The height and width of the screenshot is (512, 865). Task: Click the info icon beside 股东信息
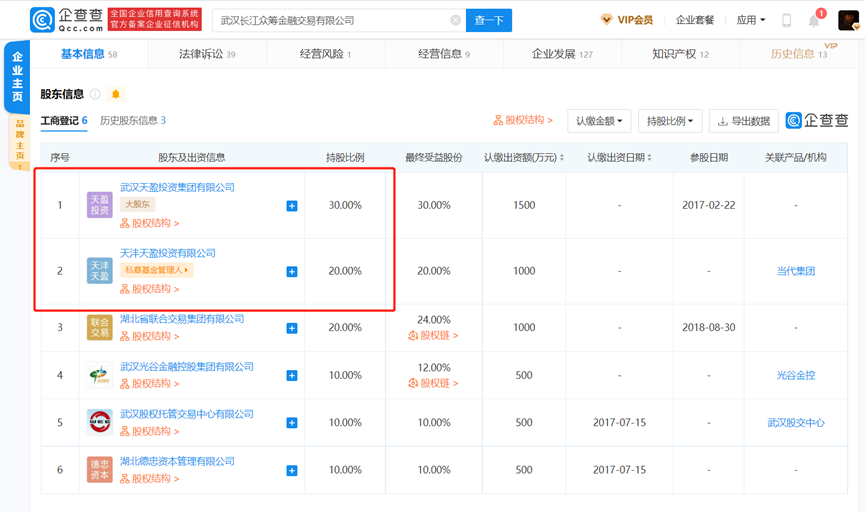pyautogui.click(x=96, y=94)
